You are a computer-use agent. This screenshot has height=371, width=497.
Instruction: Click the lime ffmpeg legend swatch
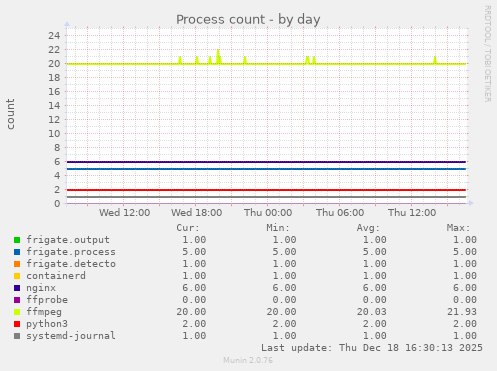pos(17,312)
